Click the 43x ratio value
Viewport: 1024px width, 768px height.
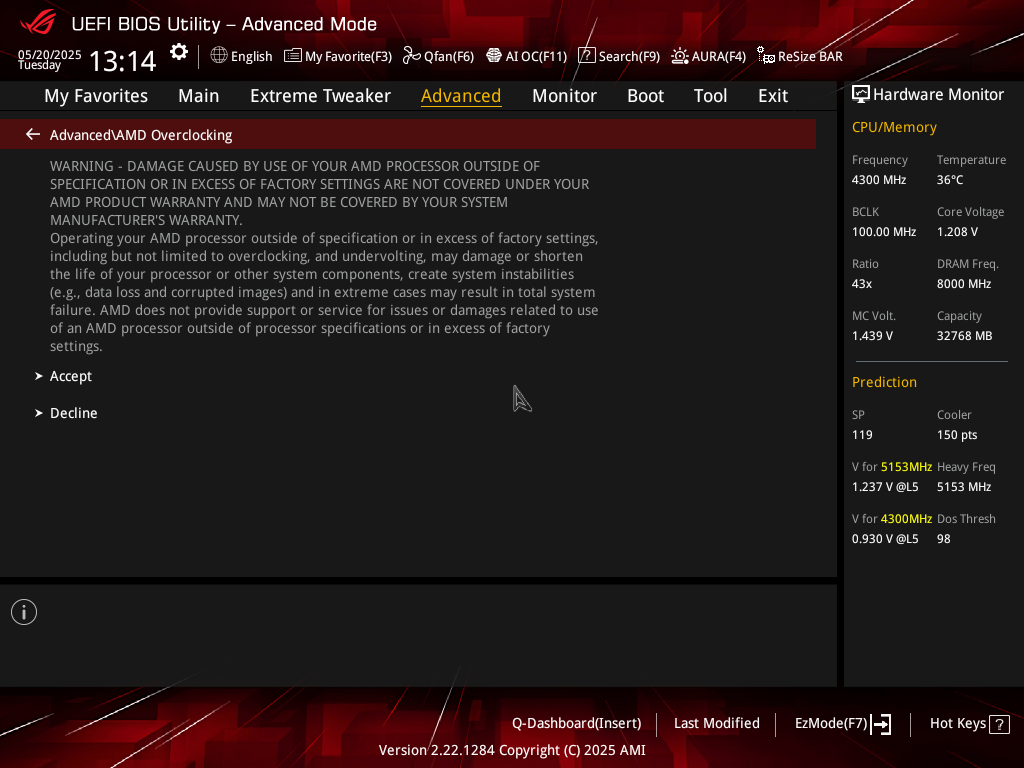(x=862, y=284)
